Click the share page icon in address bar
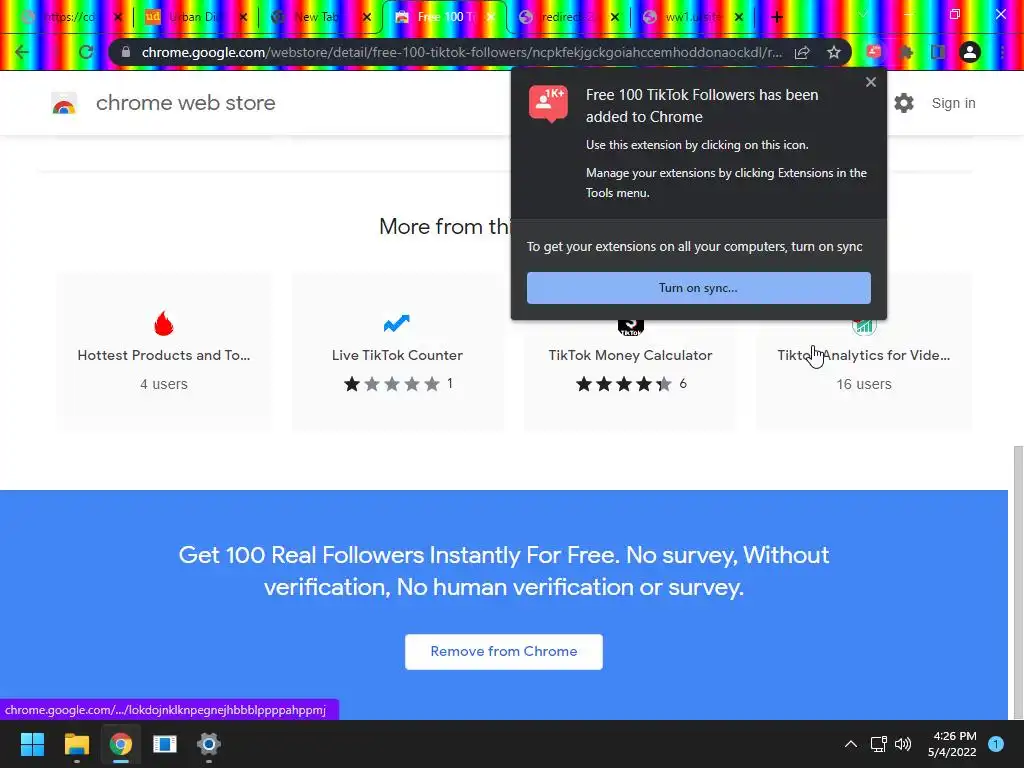Screen dimensions: 1024x768 tap(802, 52)
